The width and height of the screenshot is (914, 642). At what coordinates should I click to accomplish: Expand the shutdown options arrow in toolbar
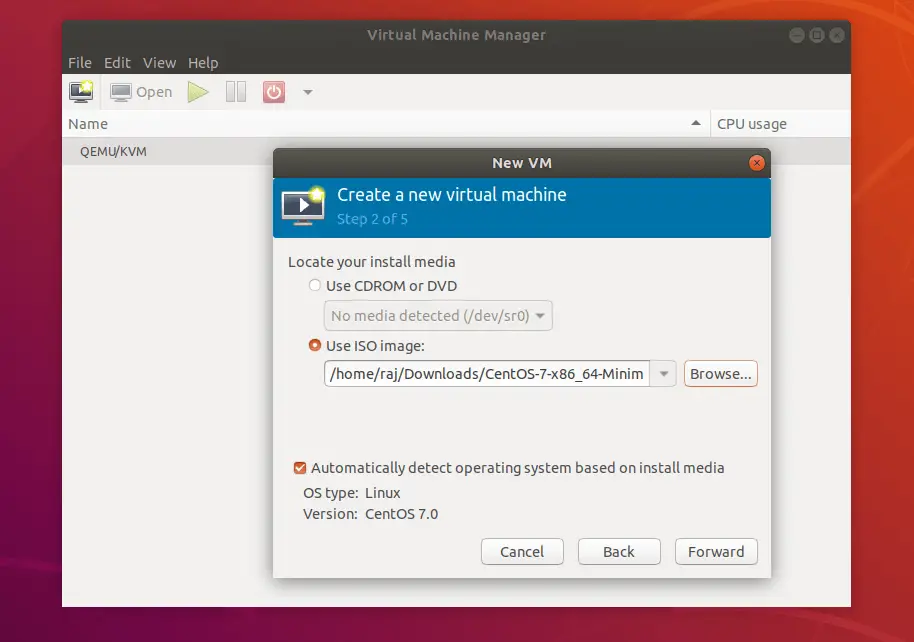pyautogui.click(x=308, y=92)
